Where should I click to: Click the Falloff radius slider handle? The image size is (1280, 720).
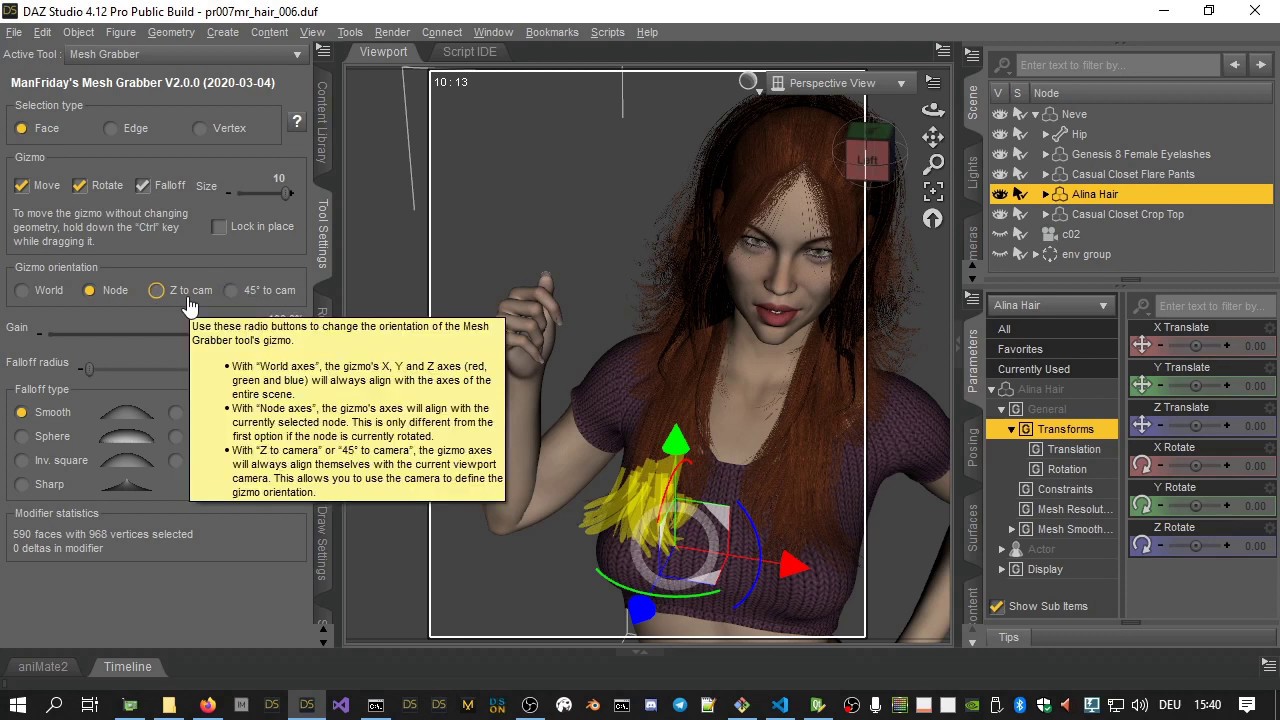[89, 370]
